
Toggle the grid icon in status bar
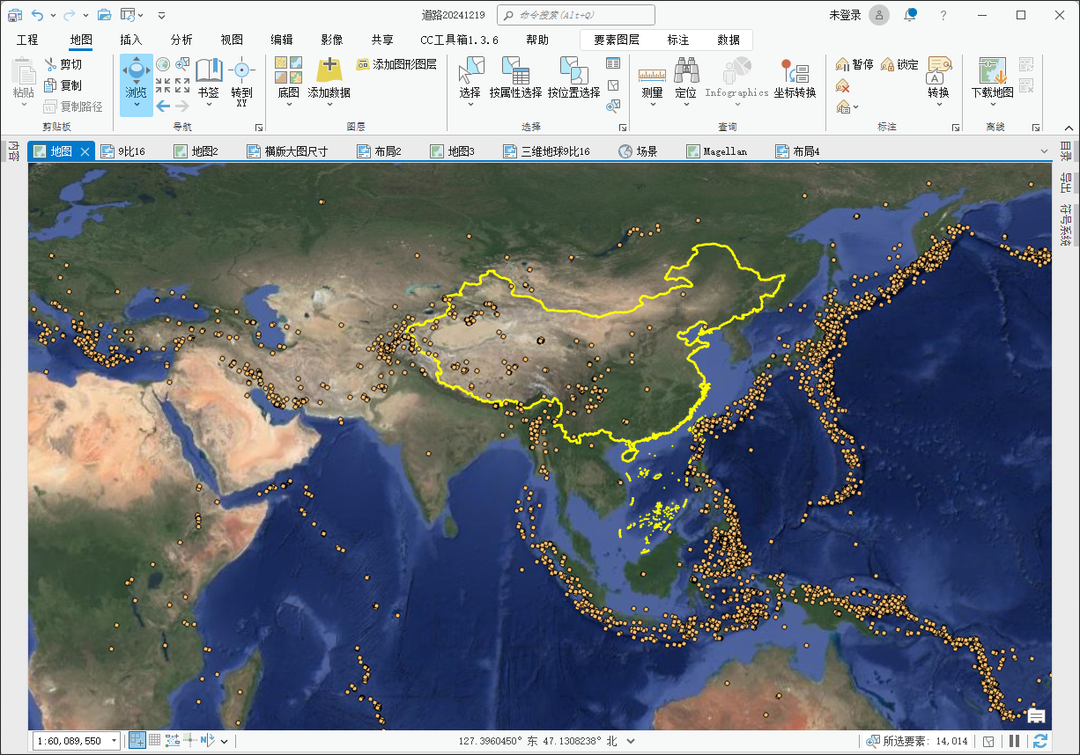point(155,741)
